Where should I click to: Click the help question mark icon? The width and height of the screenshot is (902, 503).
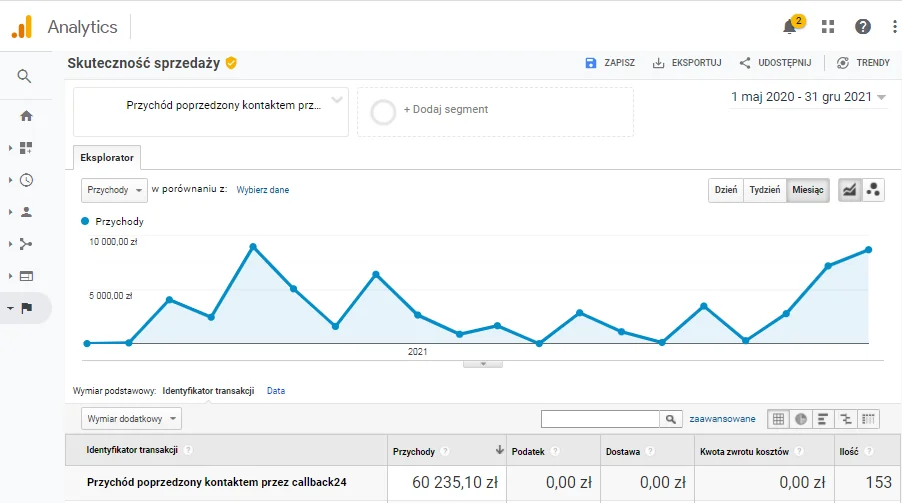(x=862, y=27)
